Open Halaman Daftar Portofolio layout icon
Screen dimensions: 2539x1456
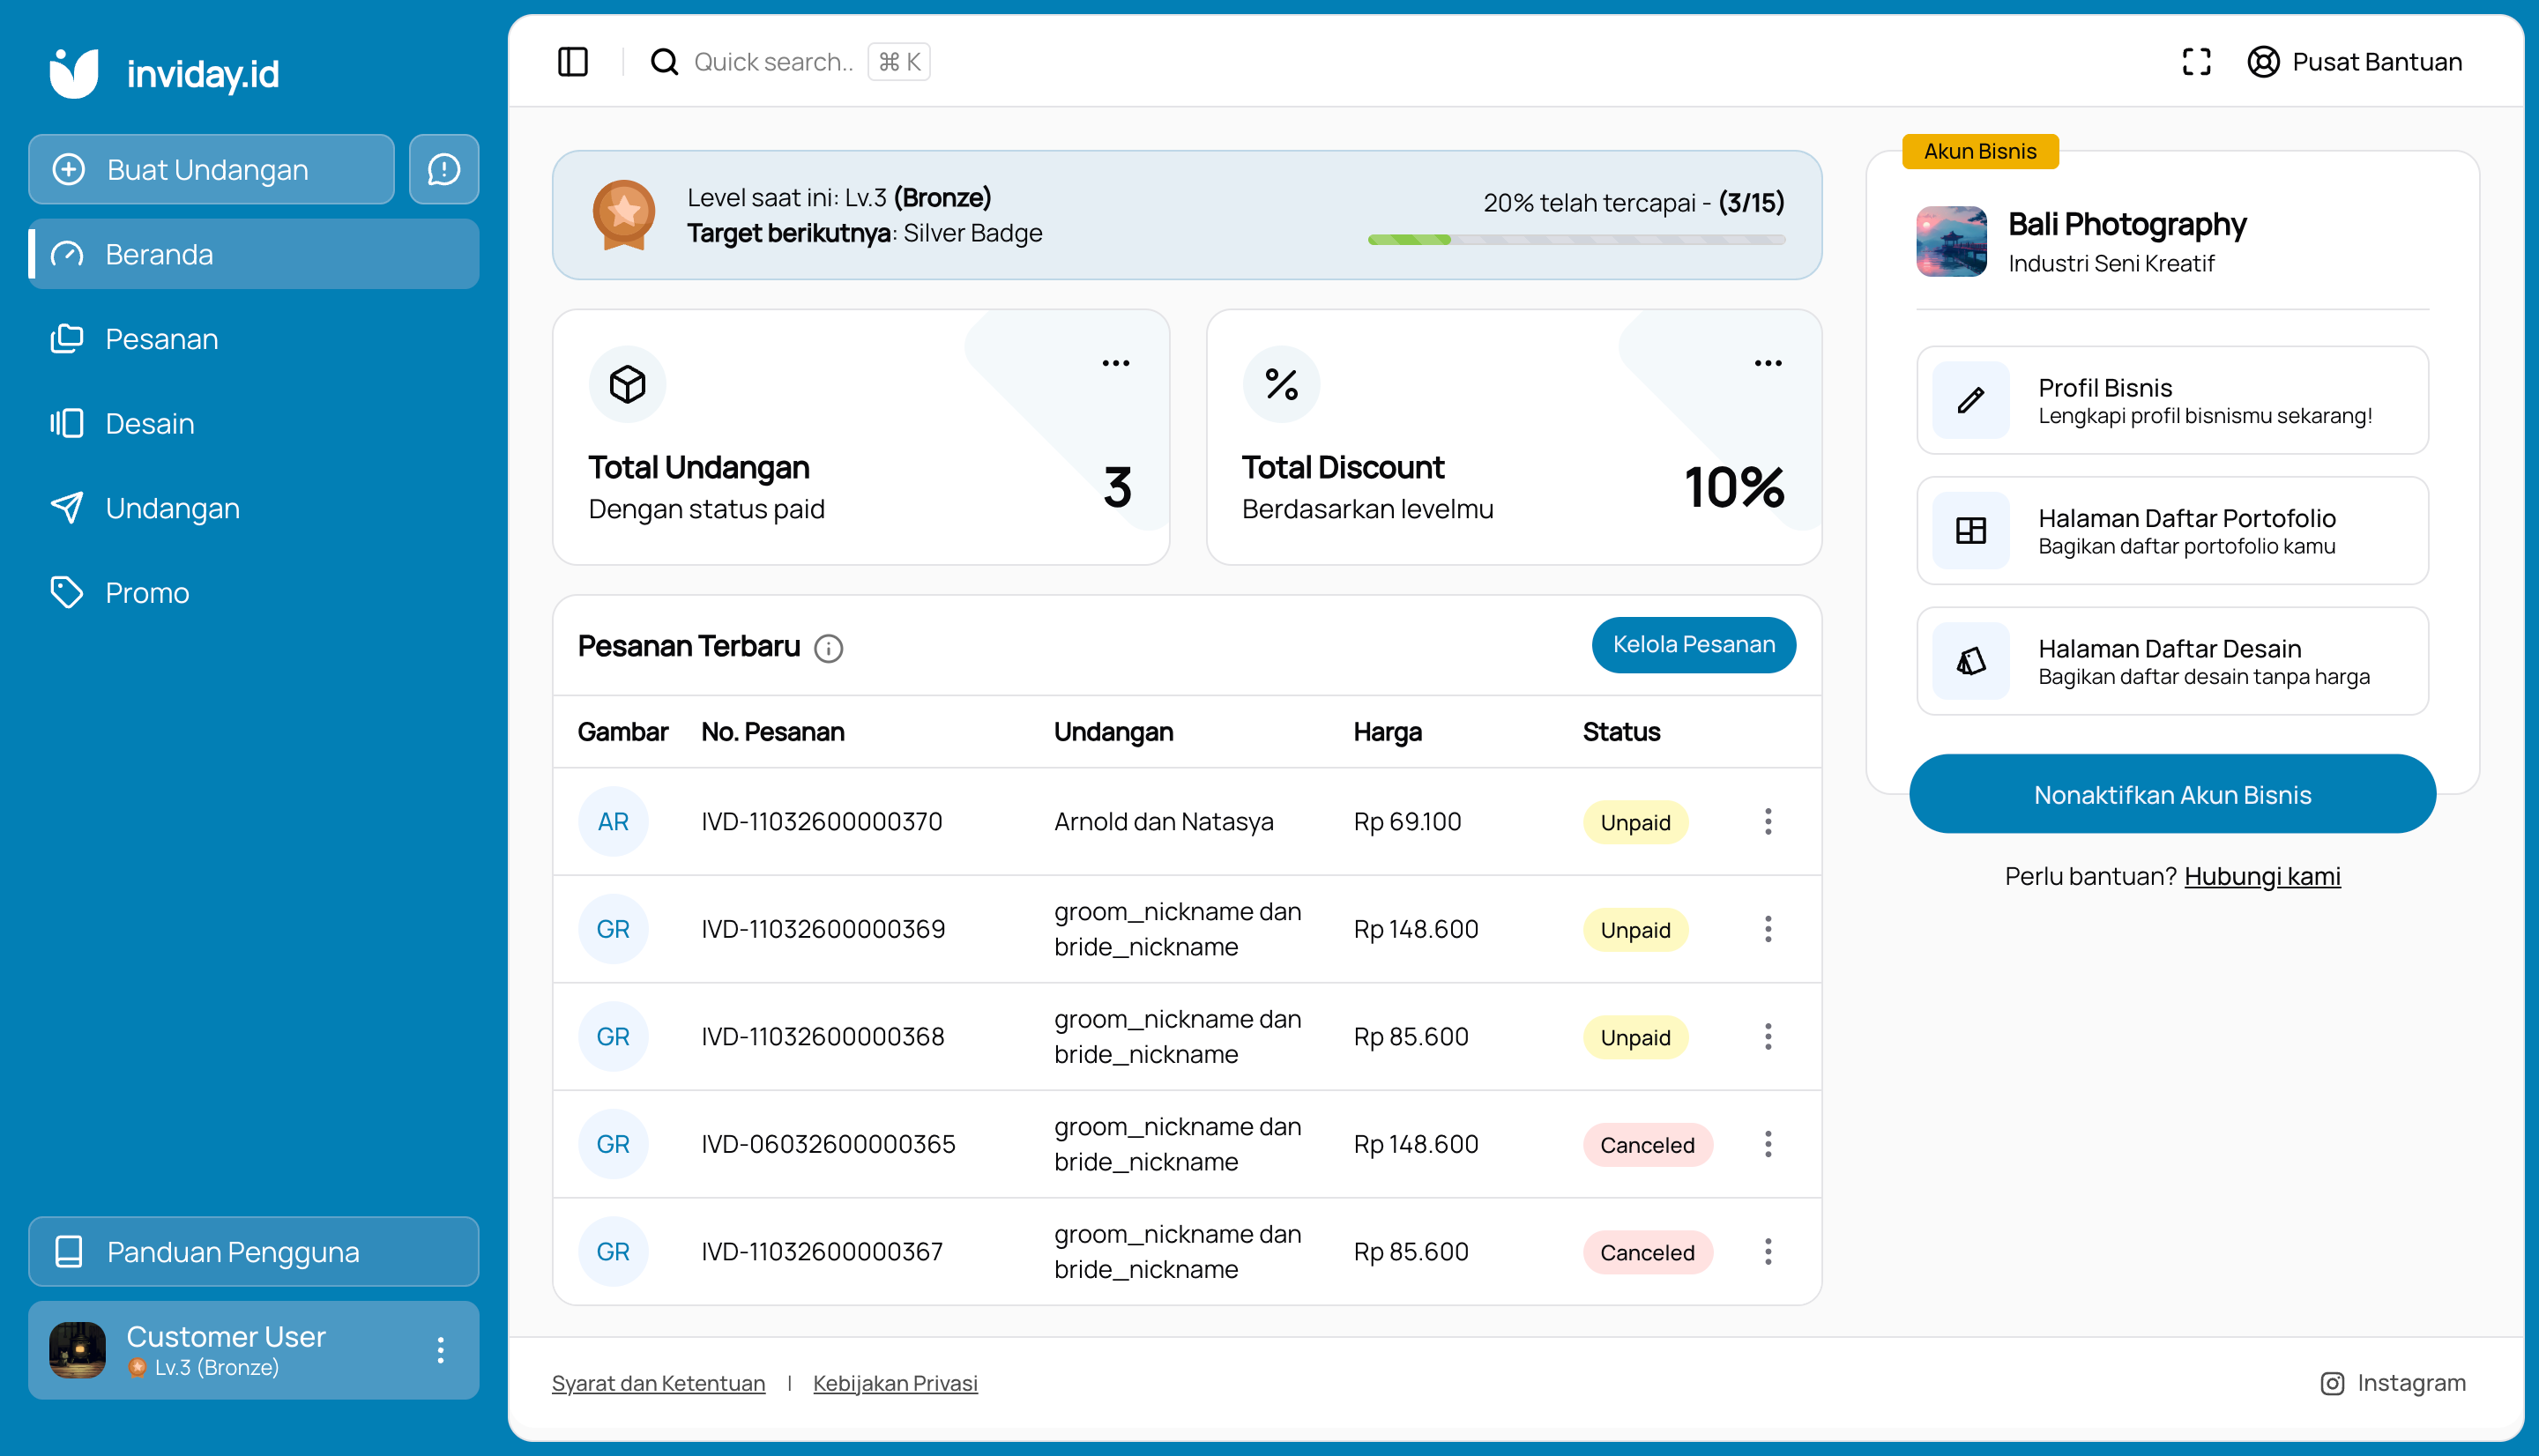(1970, 531)
